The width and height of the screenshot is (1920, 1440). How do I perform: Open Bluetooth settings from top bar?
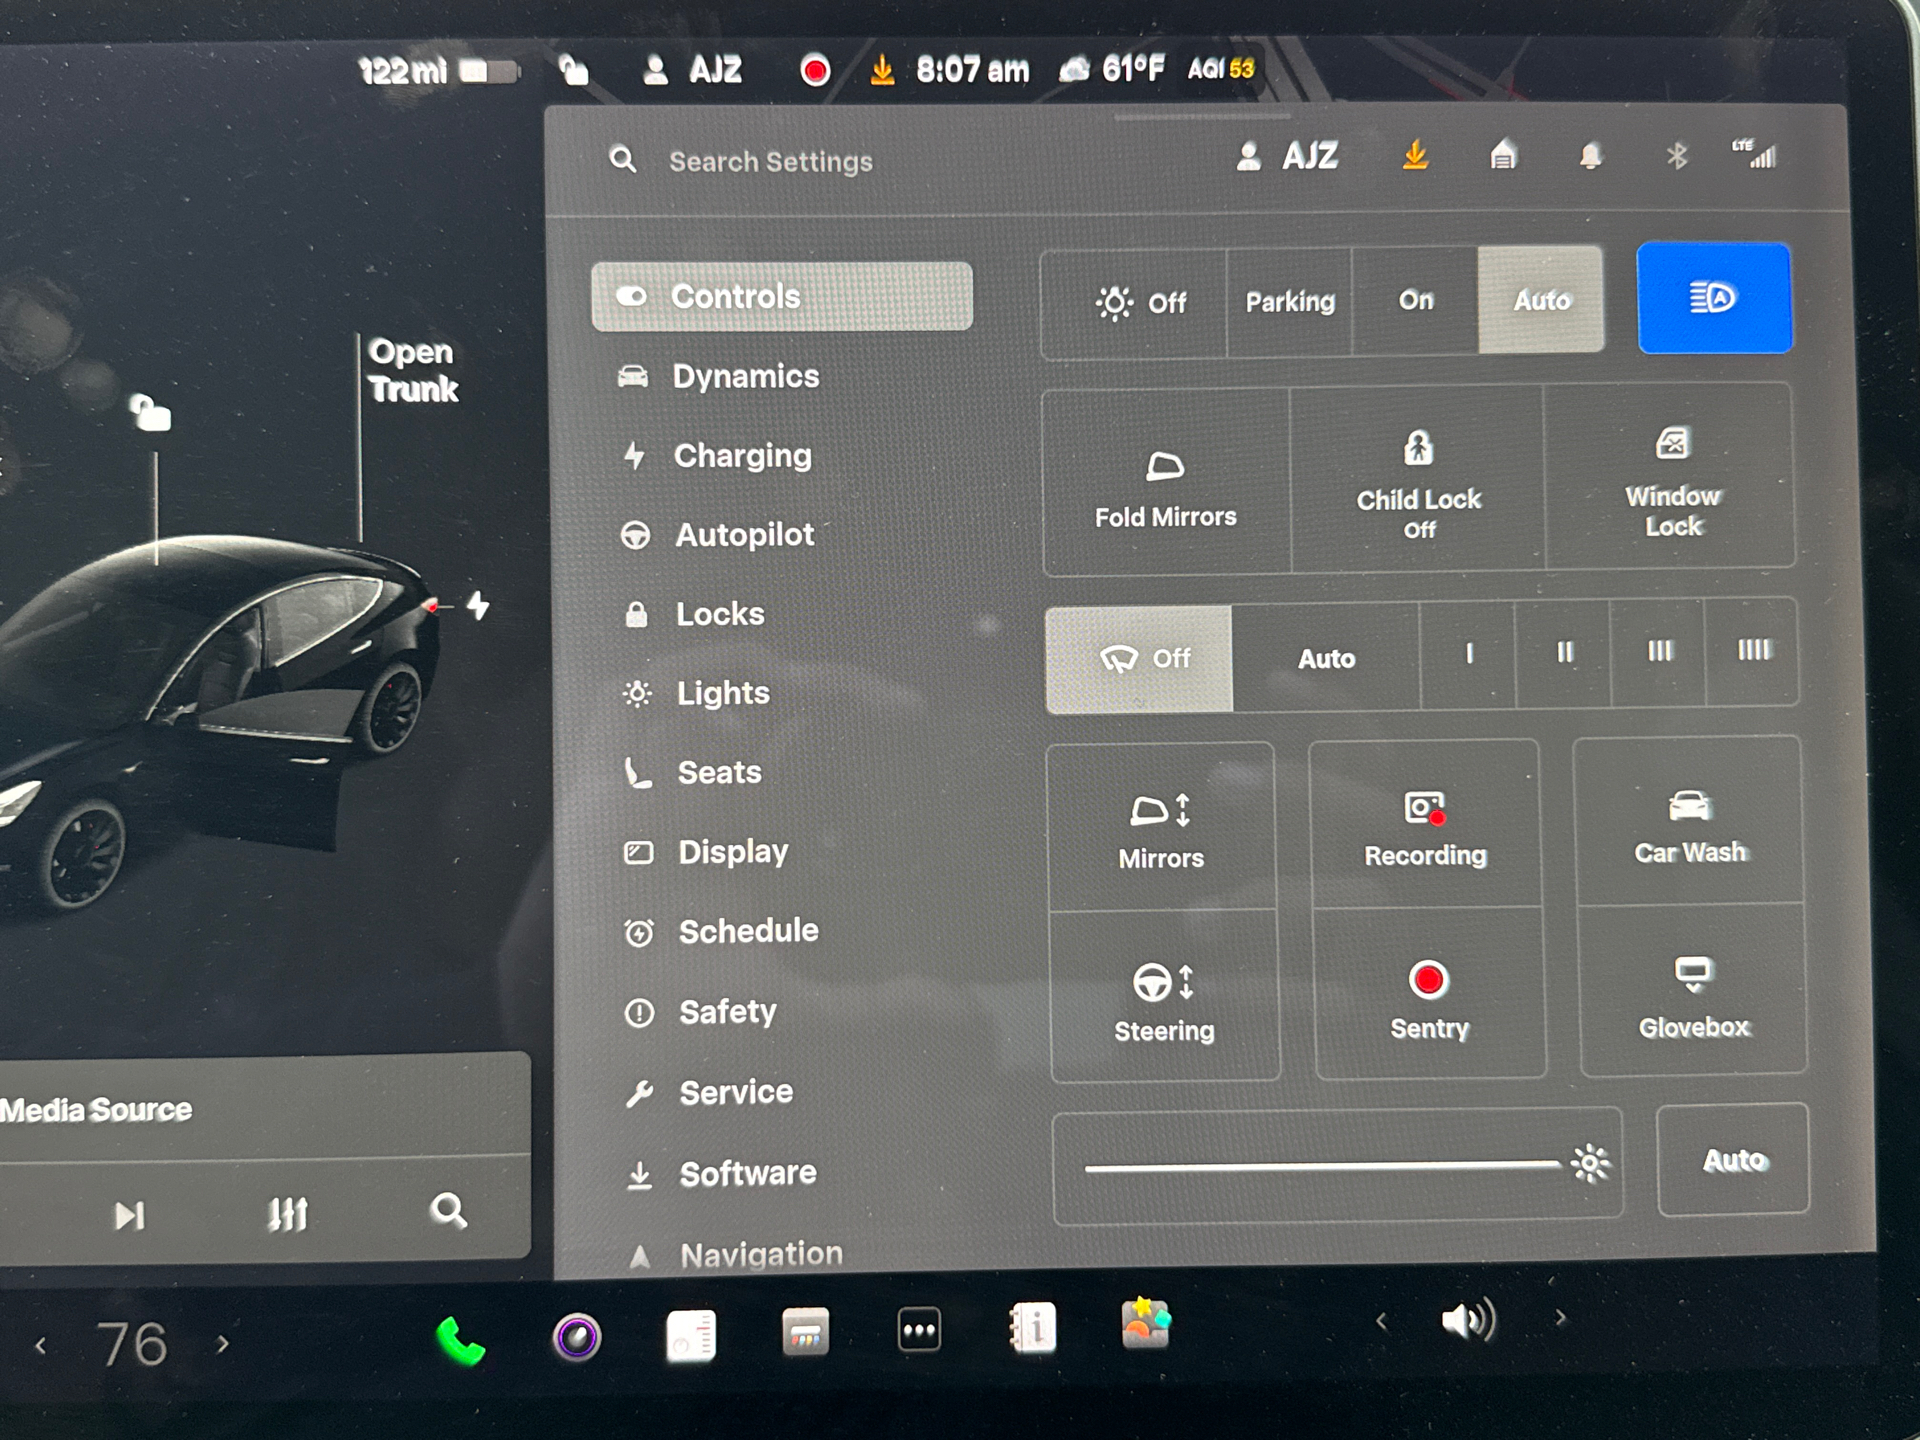(x=1676, y=156)
